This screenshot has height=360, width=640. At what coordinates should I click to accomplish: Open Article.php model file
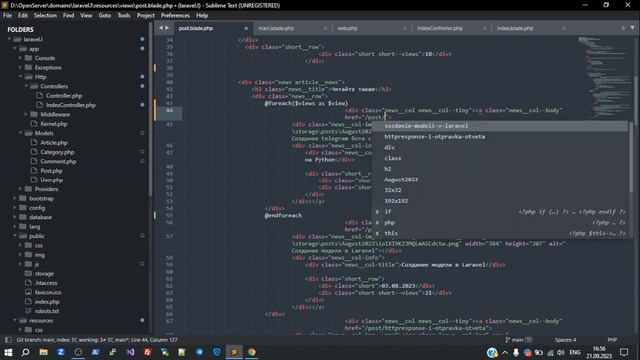(54, 142)
